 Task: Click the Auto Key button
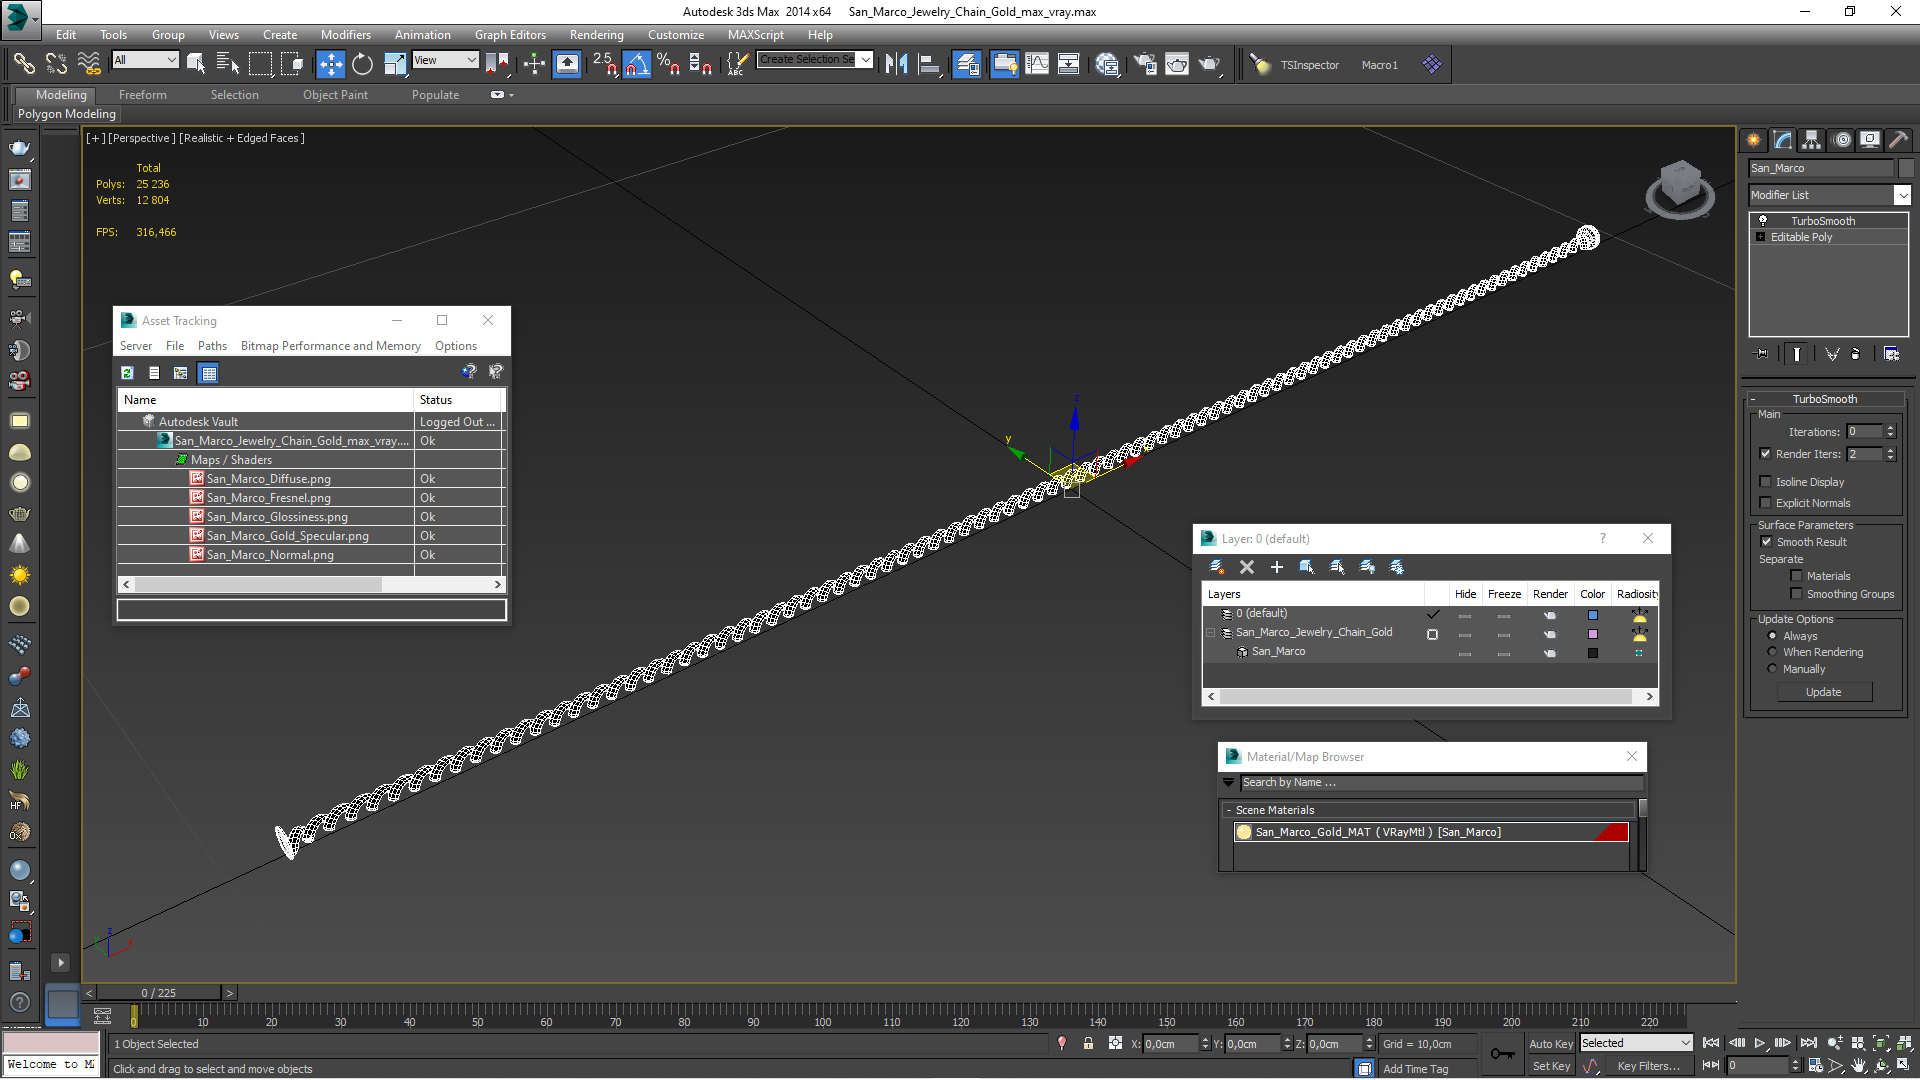1551,1044
